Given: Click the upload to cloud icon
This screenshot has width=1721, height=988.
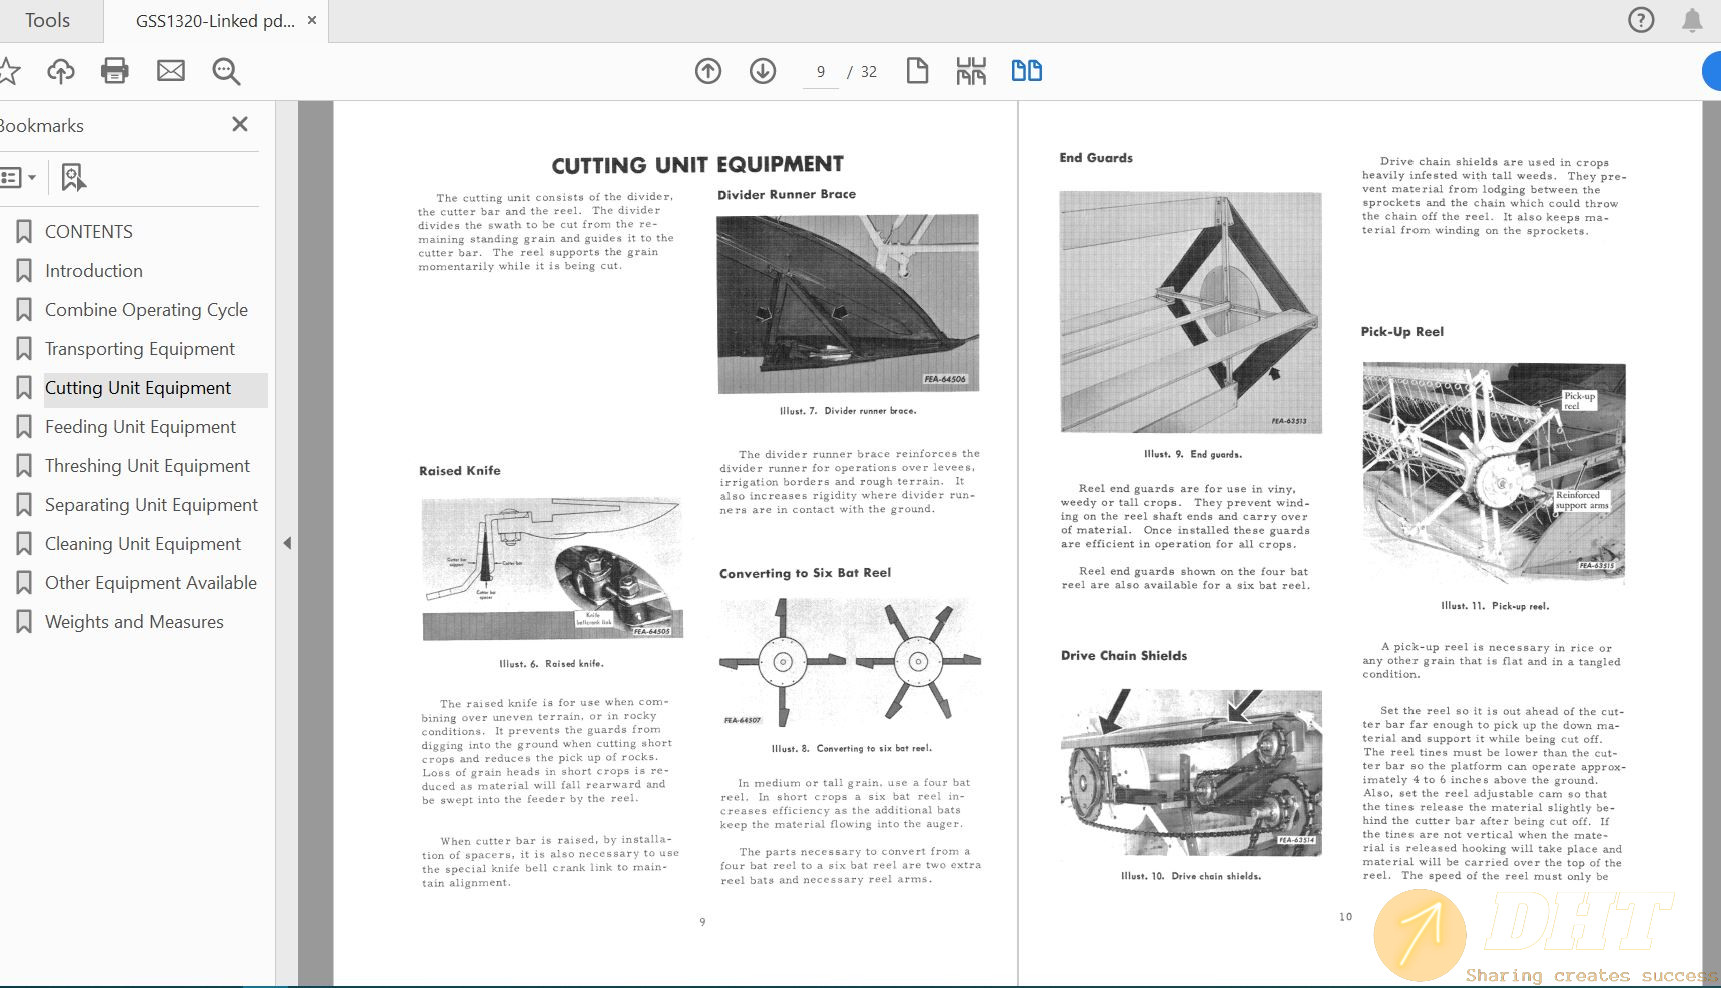Looking at the screenshot, I should click(61, 71).
